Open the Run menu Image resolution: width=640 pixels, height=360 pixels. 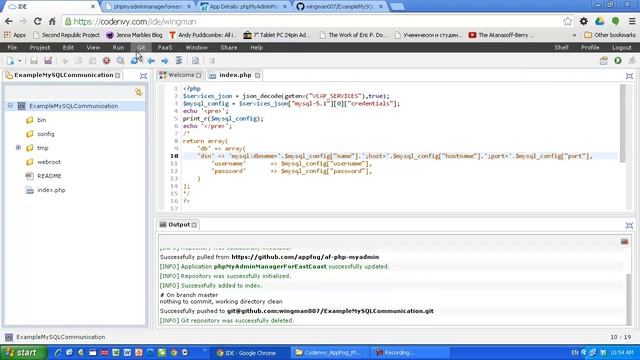[118, 47]
